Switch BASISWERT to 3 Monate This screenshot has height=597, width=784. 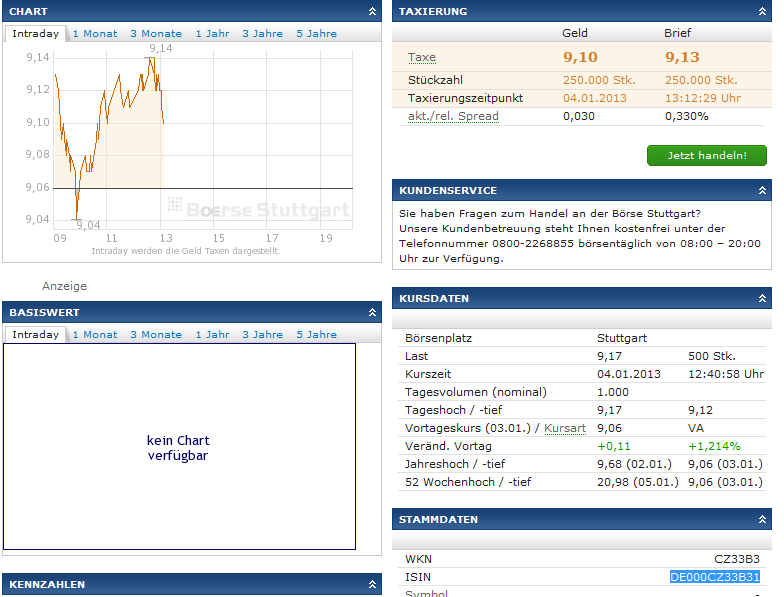[x=156, y=334]
